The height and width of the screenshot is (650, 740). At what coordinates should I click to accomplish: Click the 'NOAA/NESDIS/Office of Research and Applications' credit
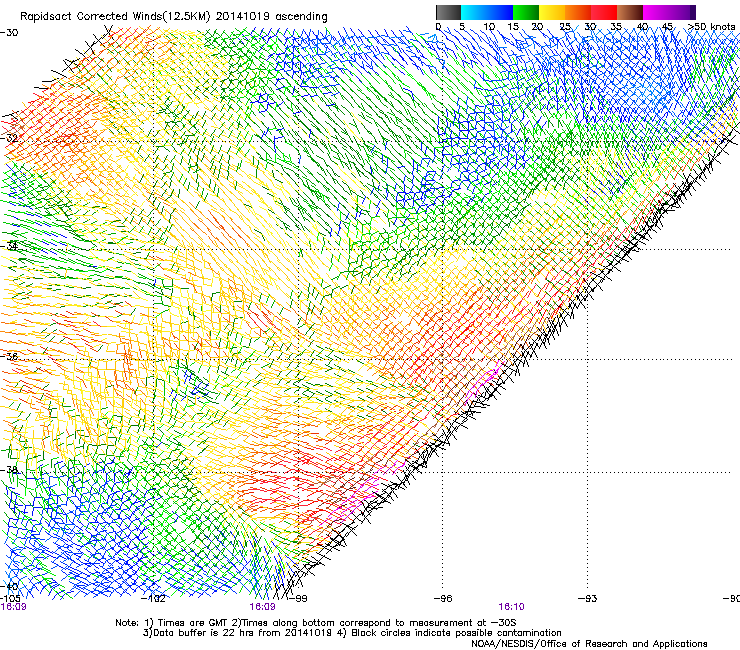[589, 644]
